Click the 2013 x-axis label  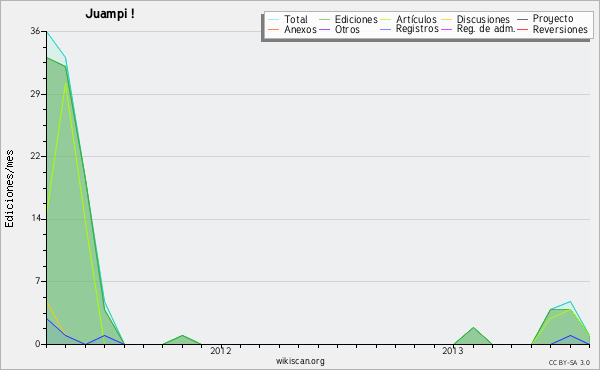tap(453, 351)
